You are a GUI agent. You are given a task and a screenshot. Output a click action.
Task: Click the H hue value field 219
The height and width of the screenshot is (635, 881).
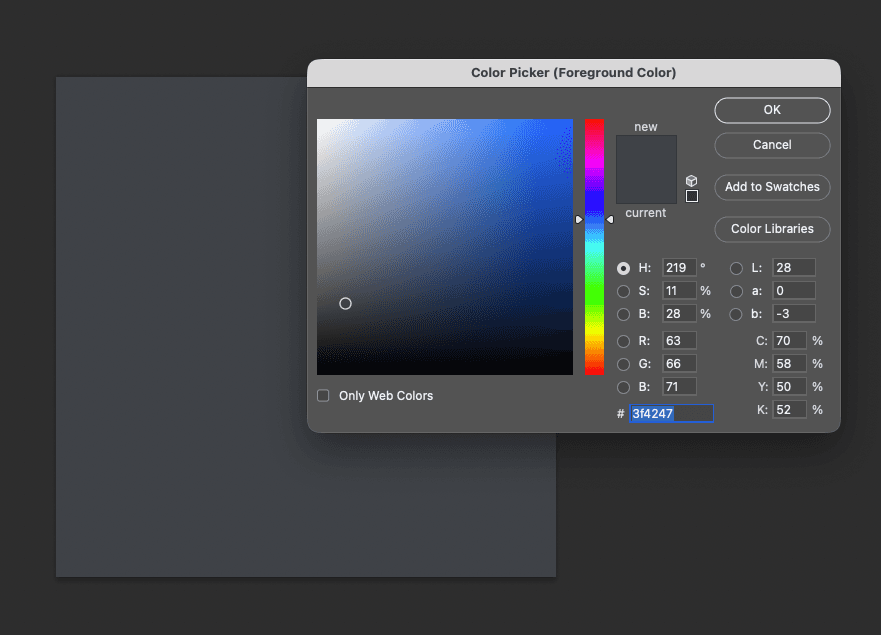[679, 267]
